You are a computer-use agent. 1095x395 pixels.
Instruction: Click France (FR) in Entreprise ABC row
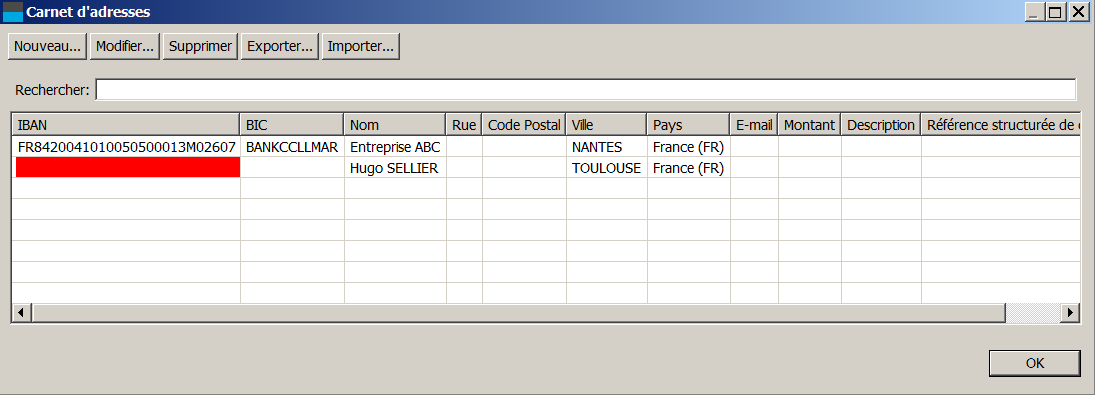point(689,147)
